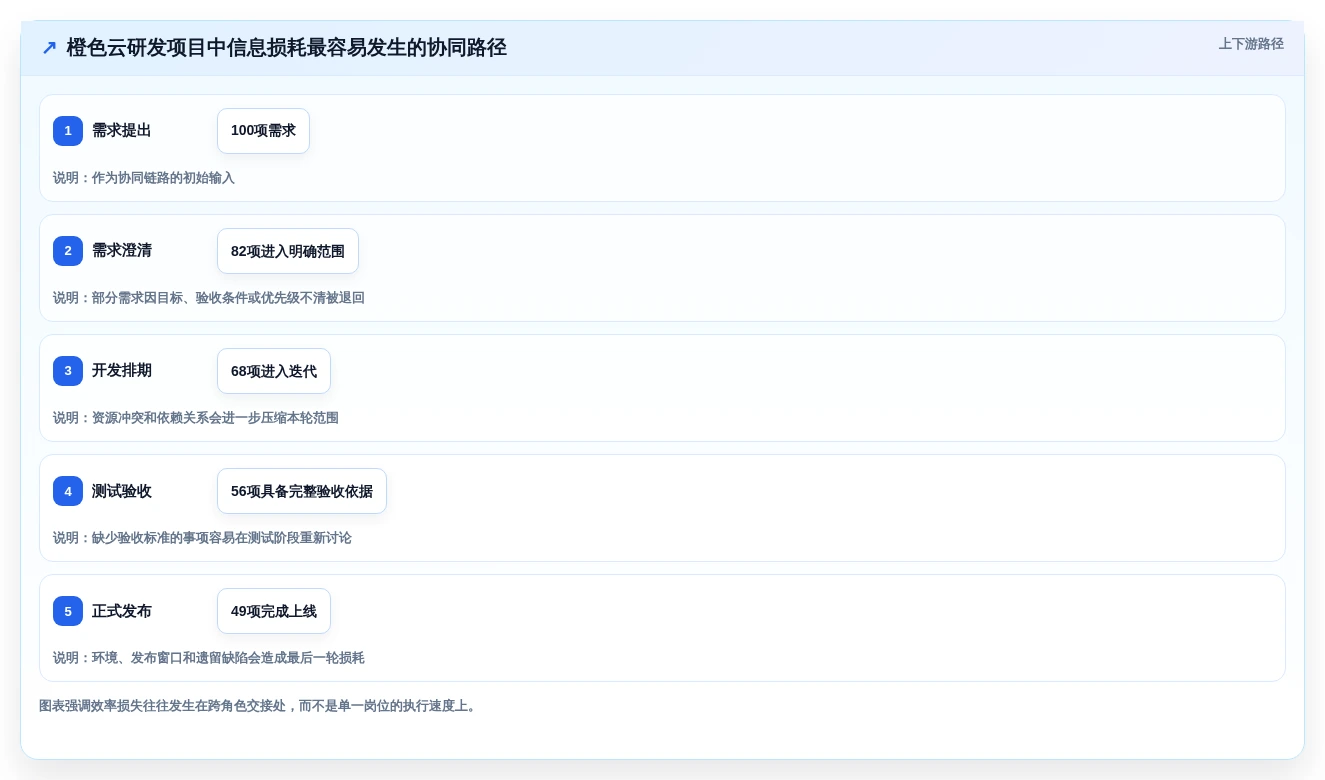Image resolution: width=1325 pixels, height=780 pixels.
Task: Click the 上下游路径 label in header
Action: (x=1251, y=44)
